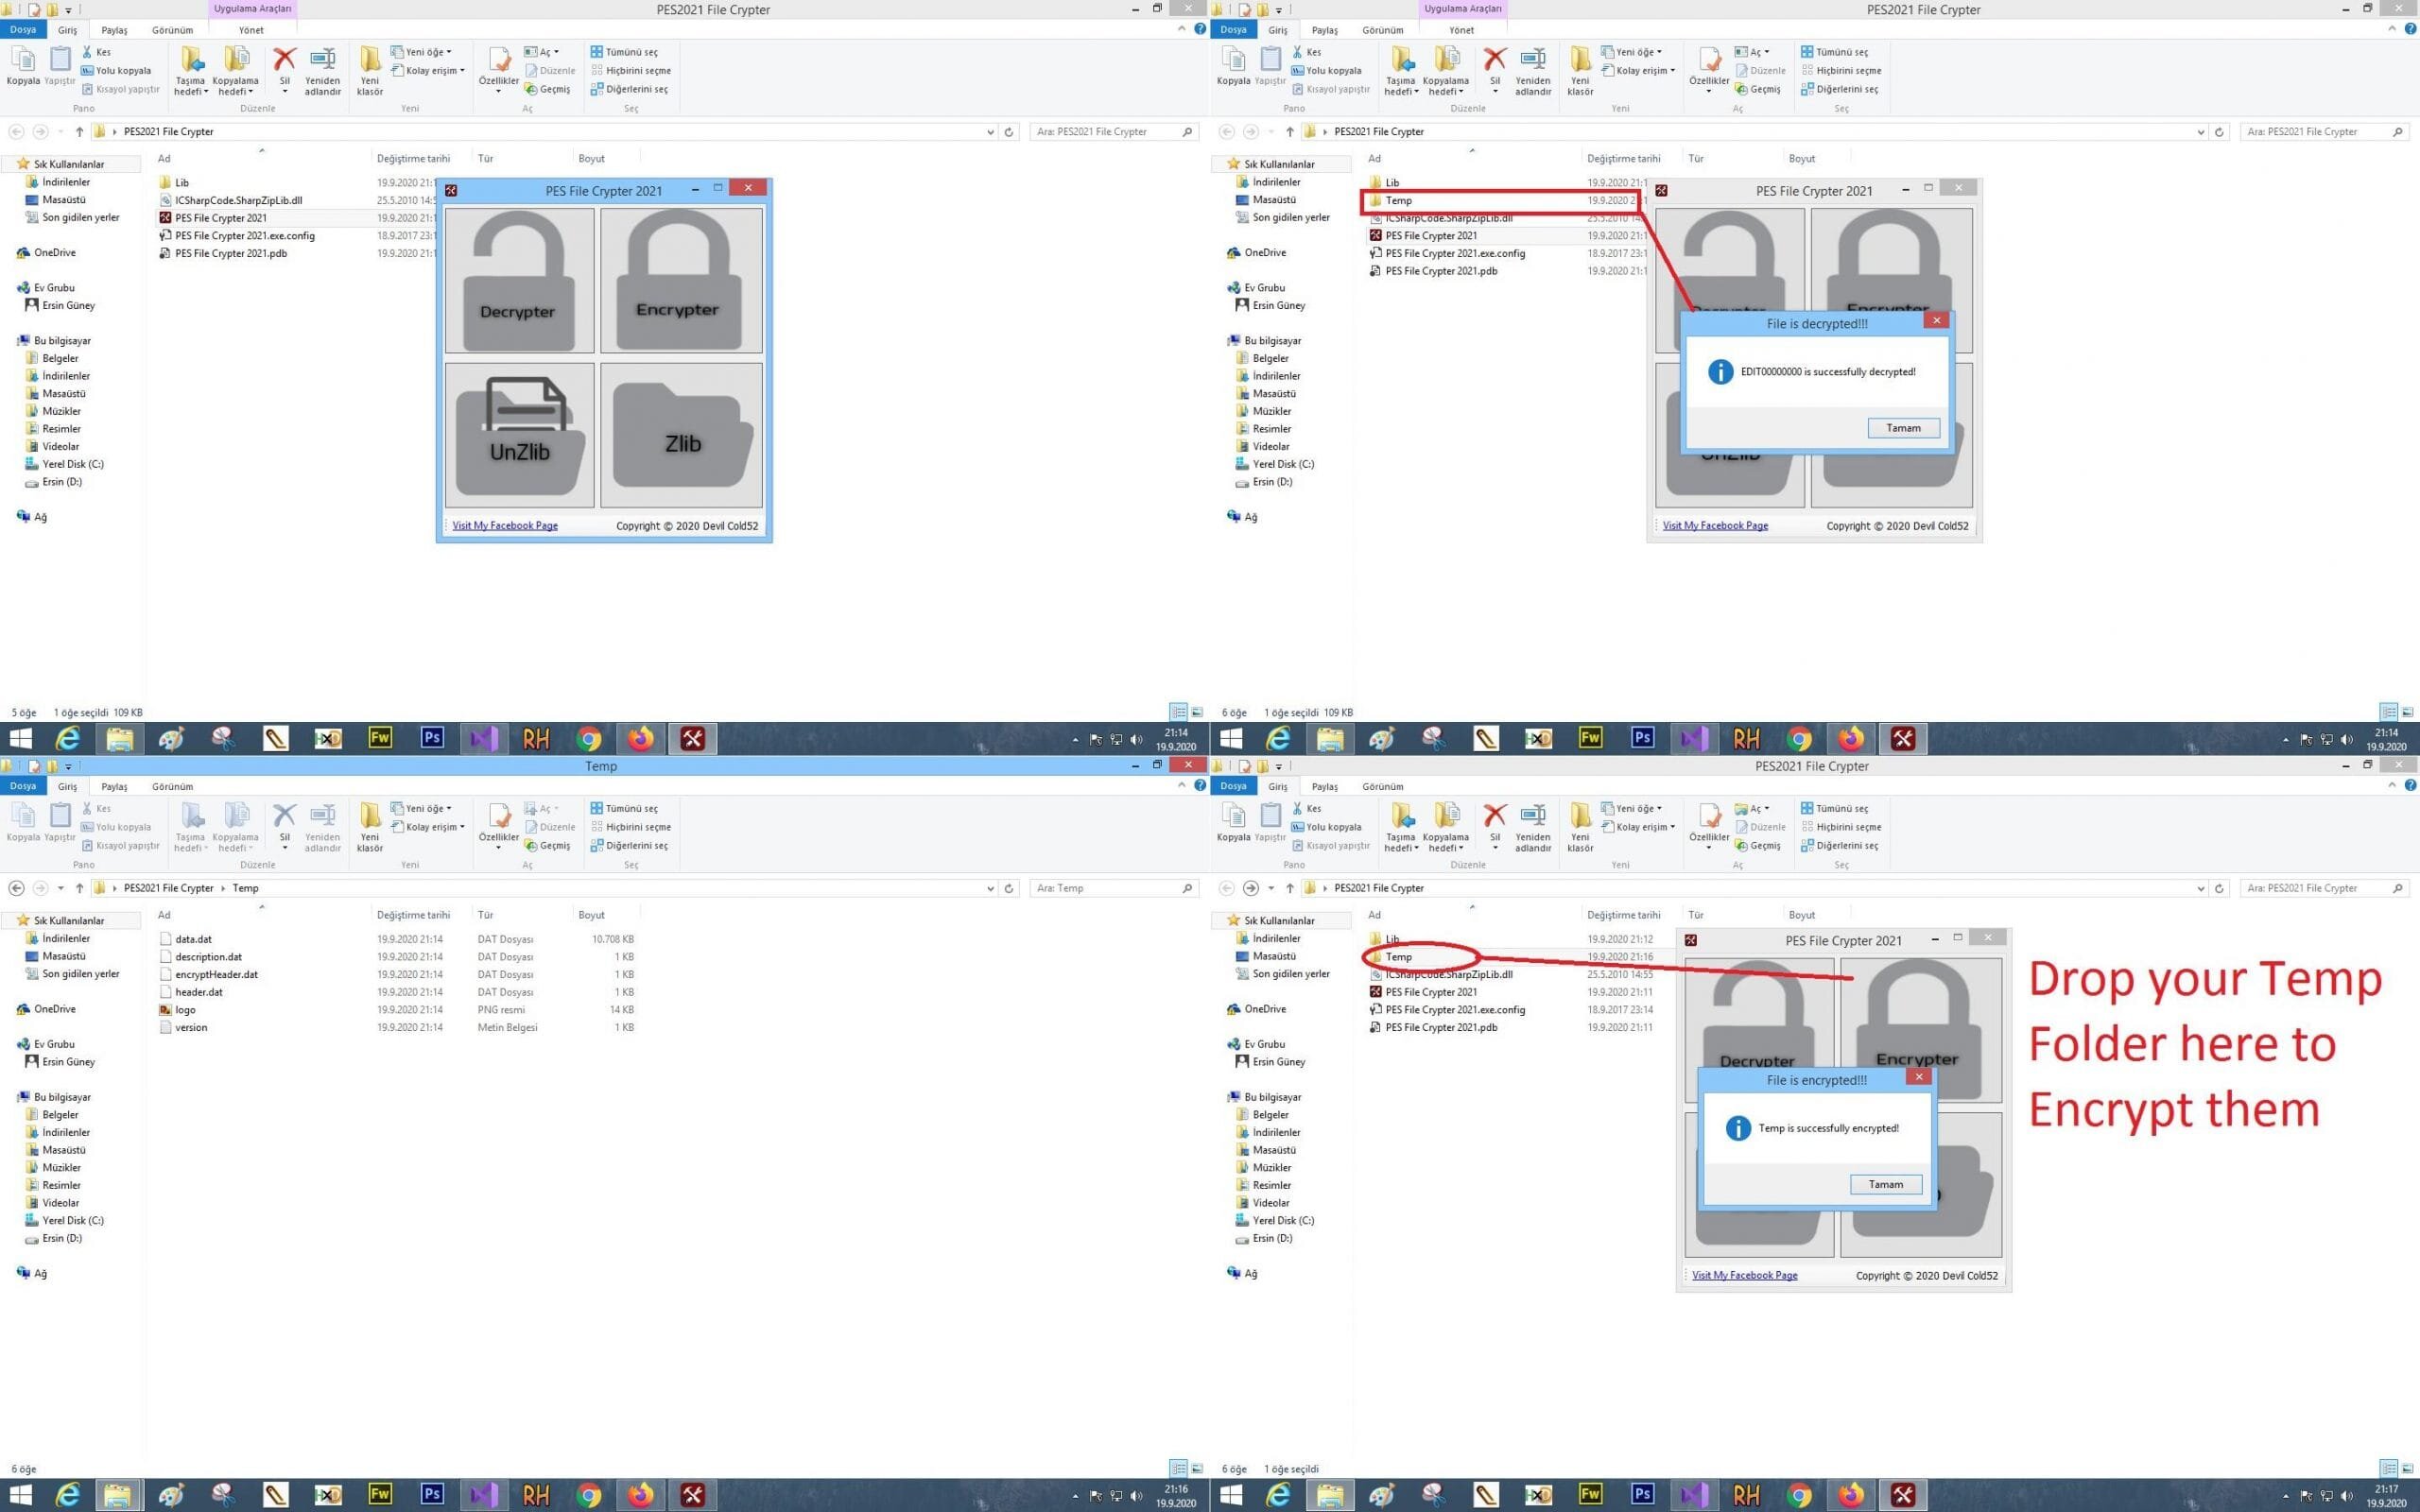Screen dimensions: 2420x1512
Task: Toggle details view in Temp window status bar
Action: [1178, 1468]
